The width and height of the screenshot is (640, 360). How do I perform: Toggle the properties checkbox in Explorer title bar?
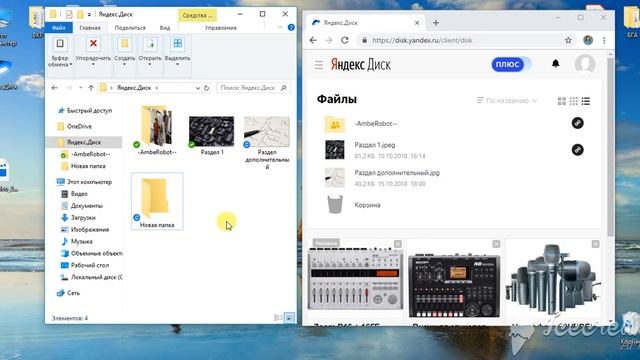click(x=69, y=14)
